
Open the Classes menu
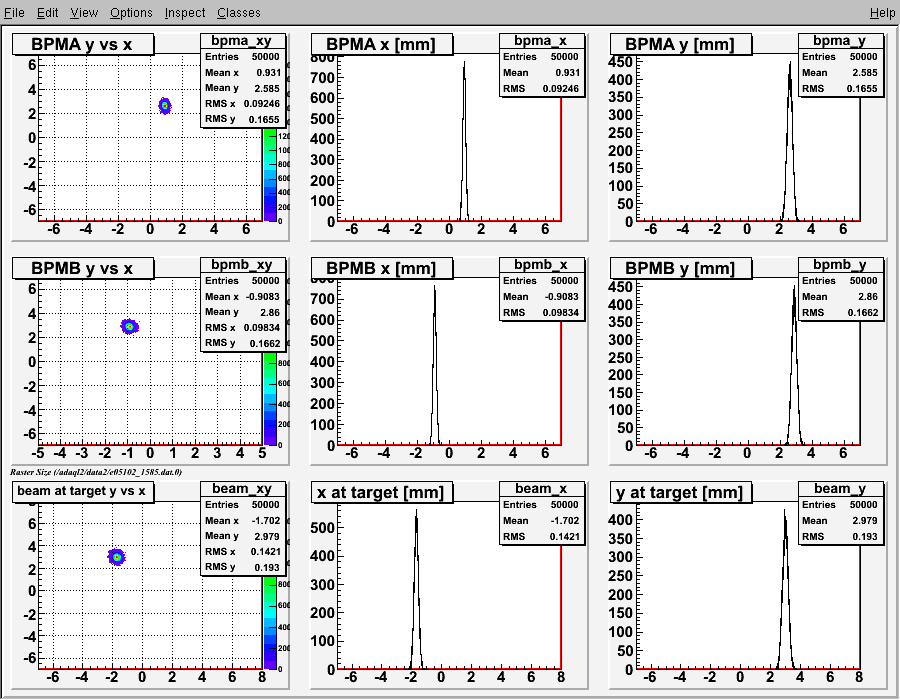coord(238,13)
